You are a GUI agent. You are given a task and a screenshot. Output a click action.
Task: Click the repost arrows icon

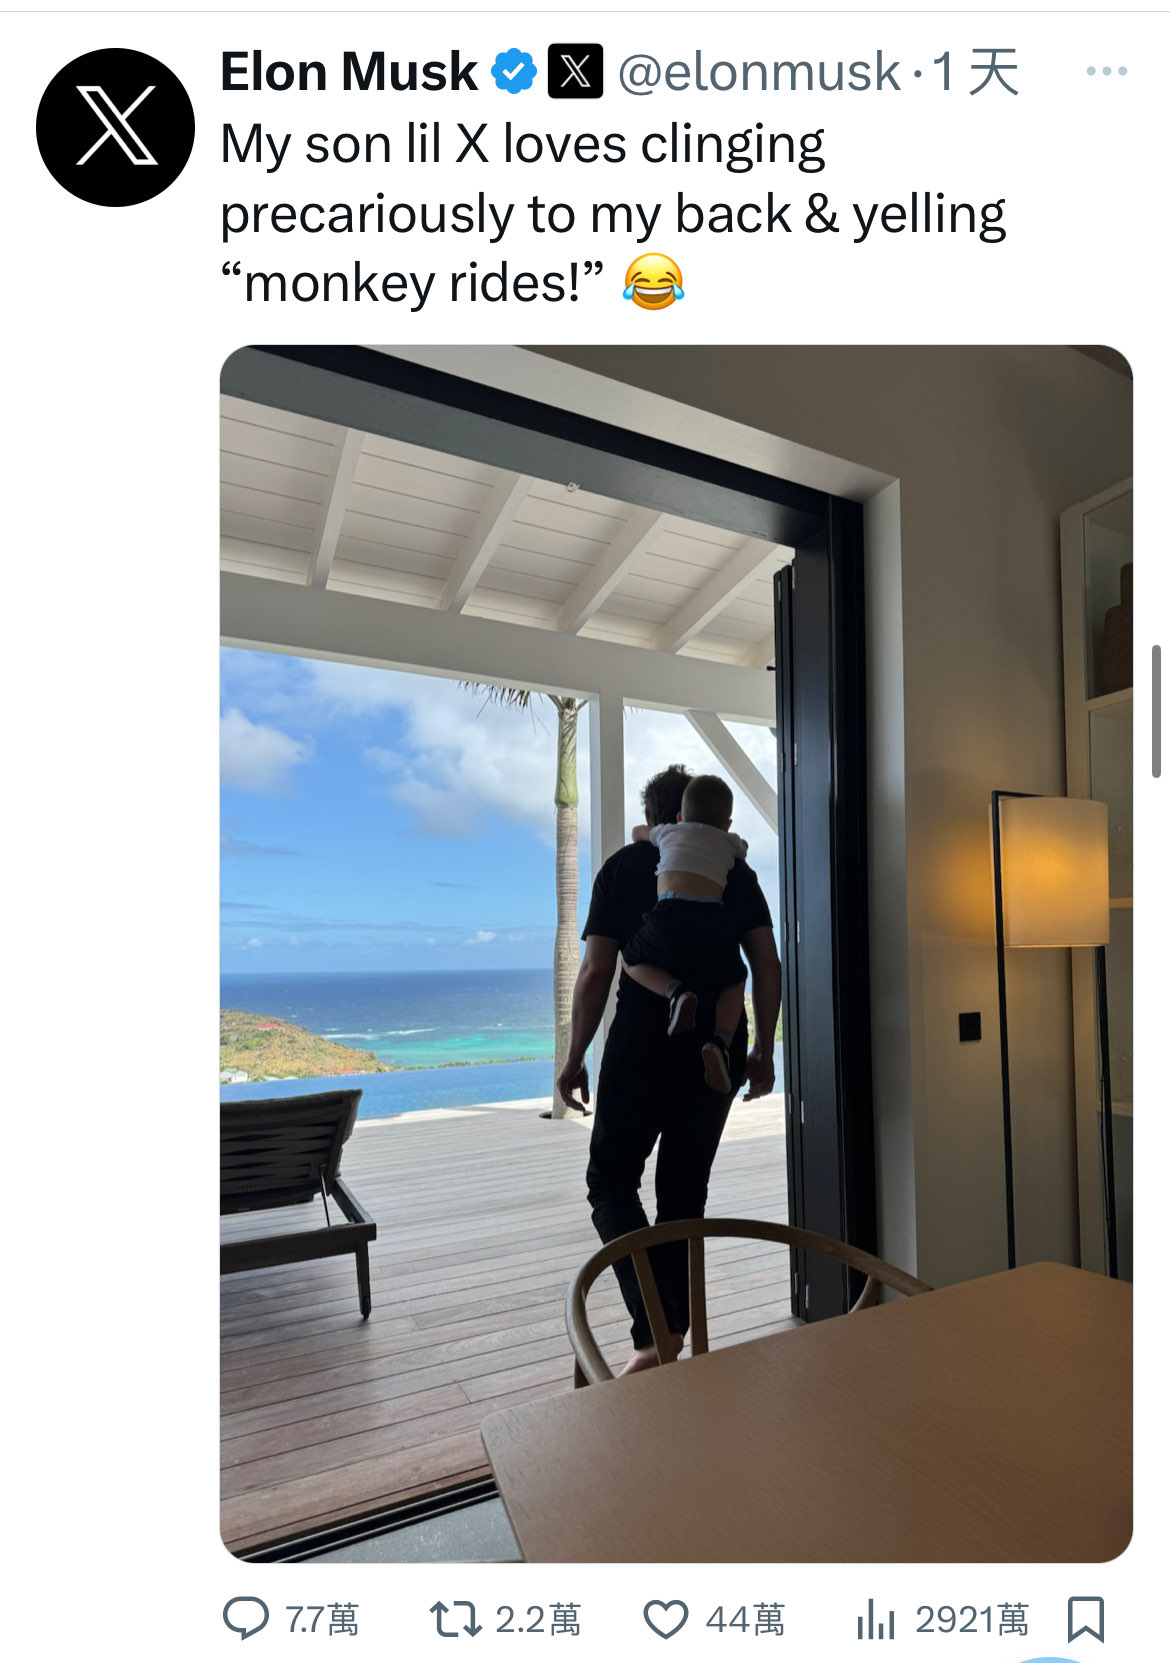tap(455, 1619)
